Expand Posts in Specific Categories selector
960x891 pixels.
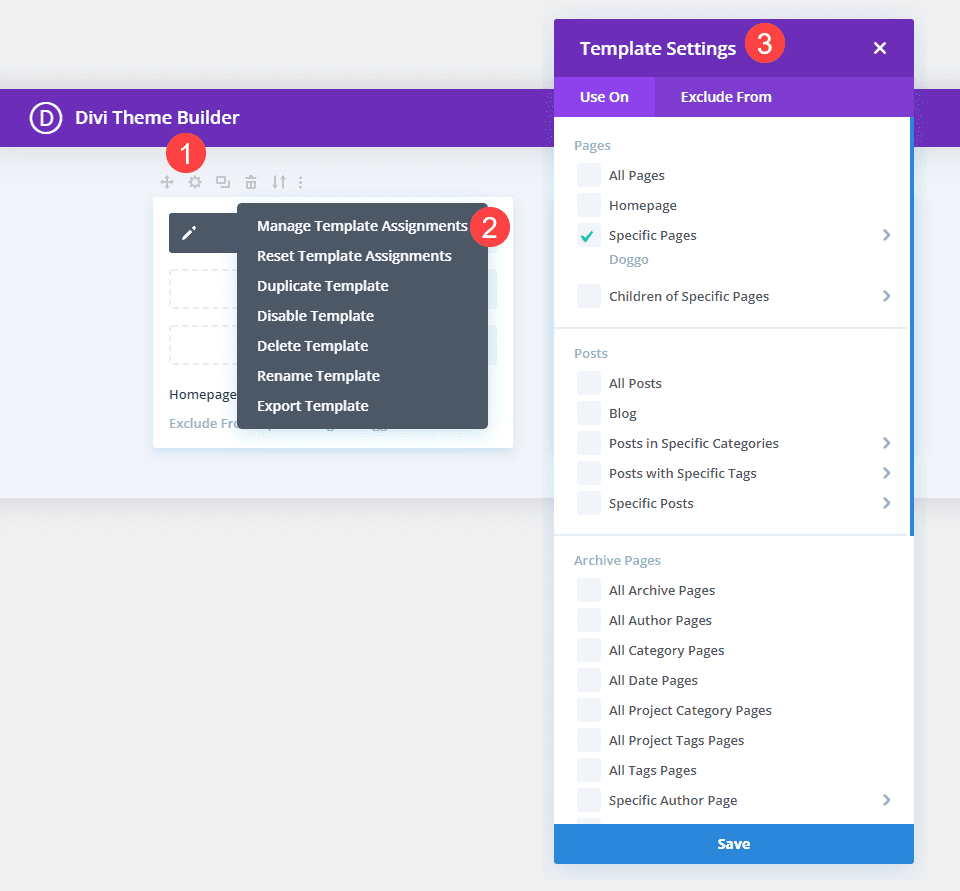[886, 443]
